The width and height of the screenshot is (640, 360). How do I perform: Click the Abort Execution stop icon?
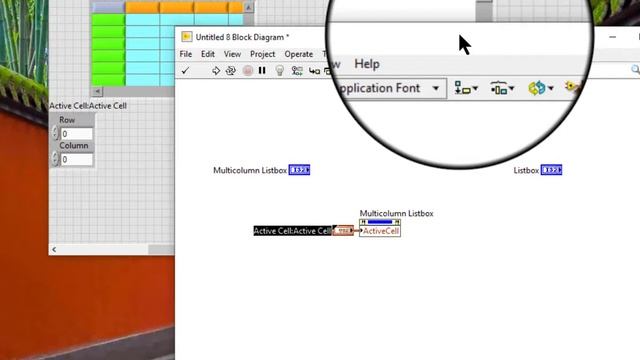248,71
